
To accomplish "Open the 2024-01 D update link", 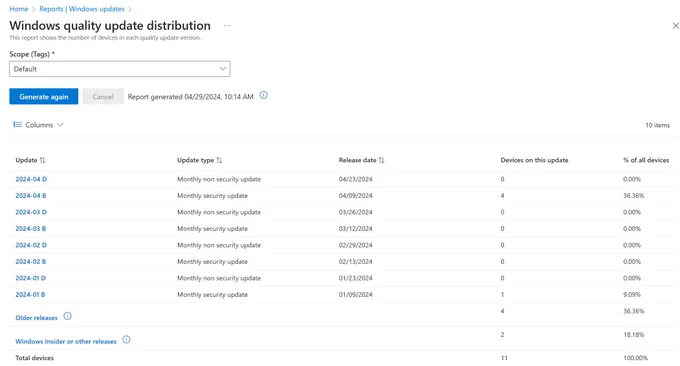I will (31, 278).
